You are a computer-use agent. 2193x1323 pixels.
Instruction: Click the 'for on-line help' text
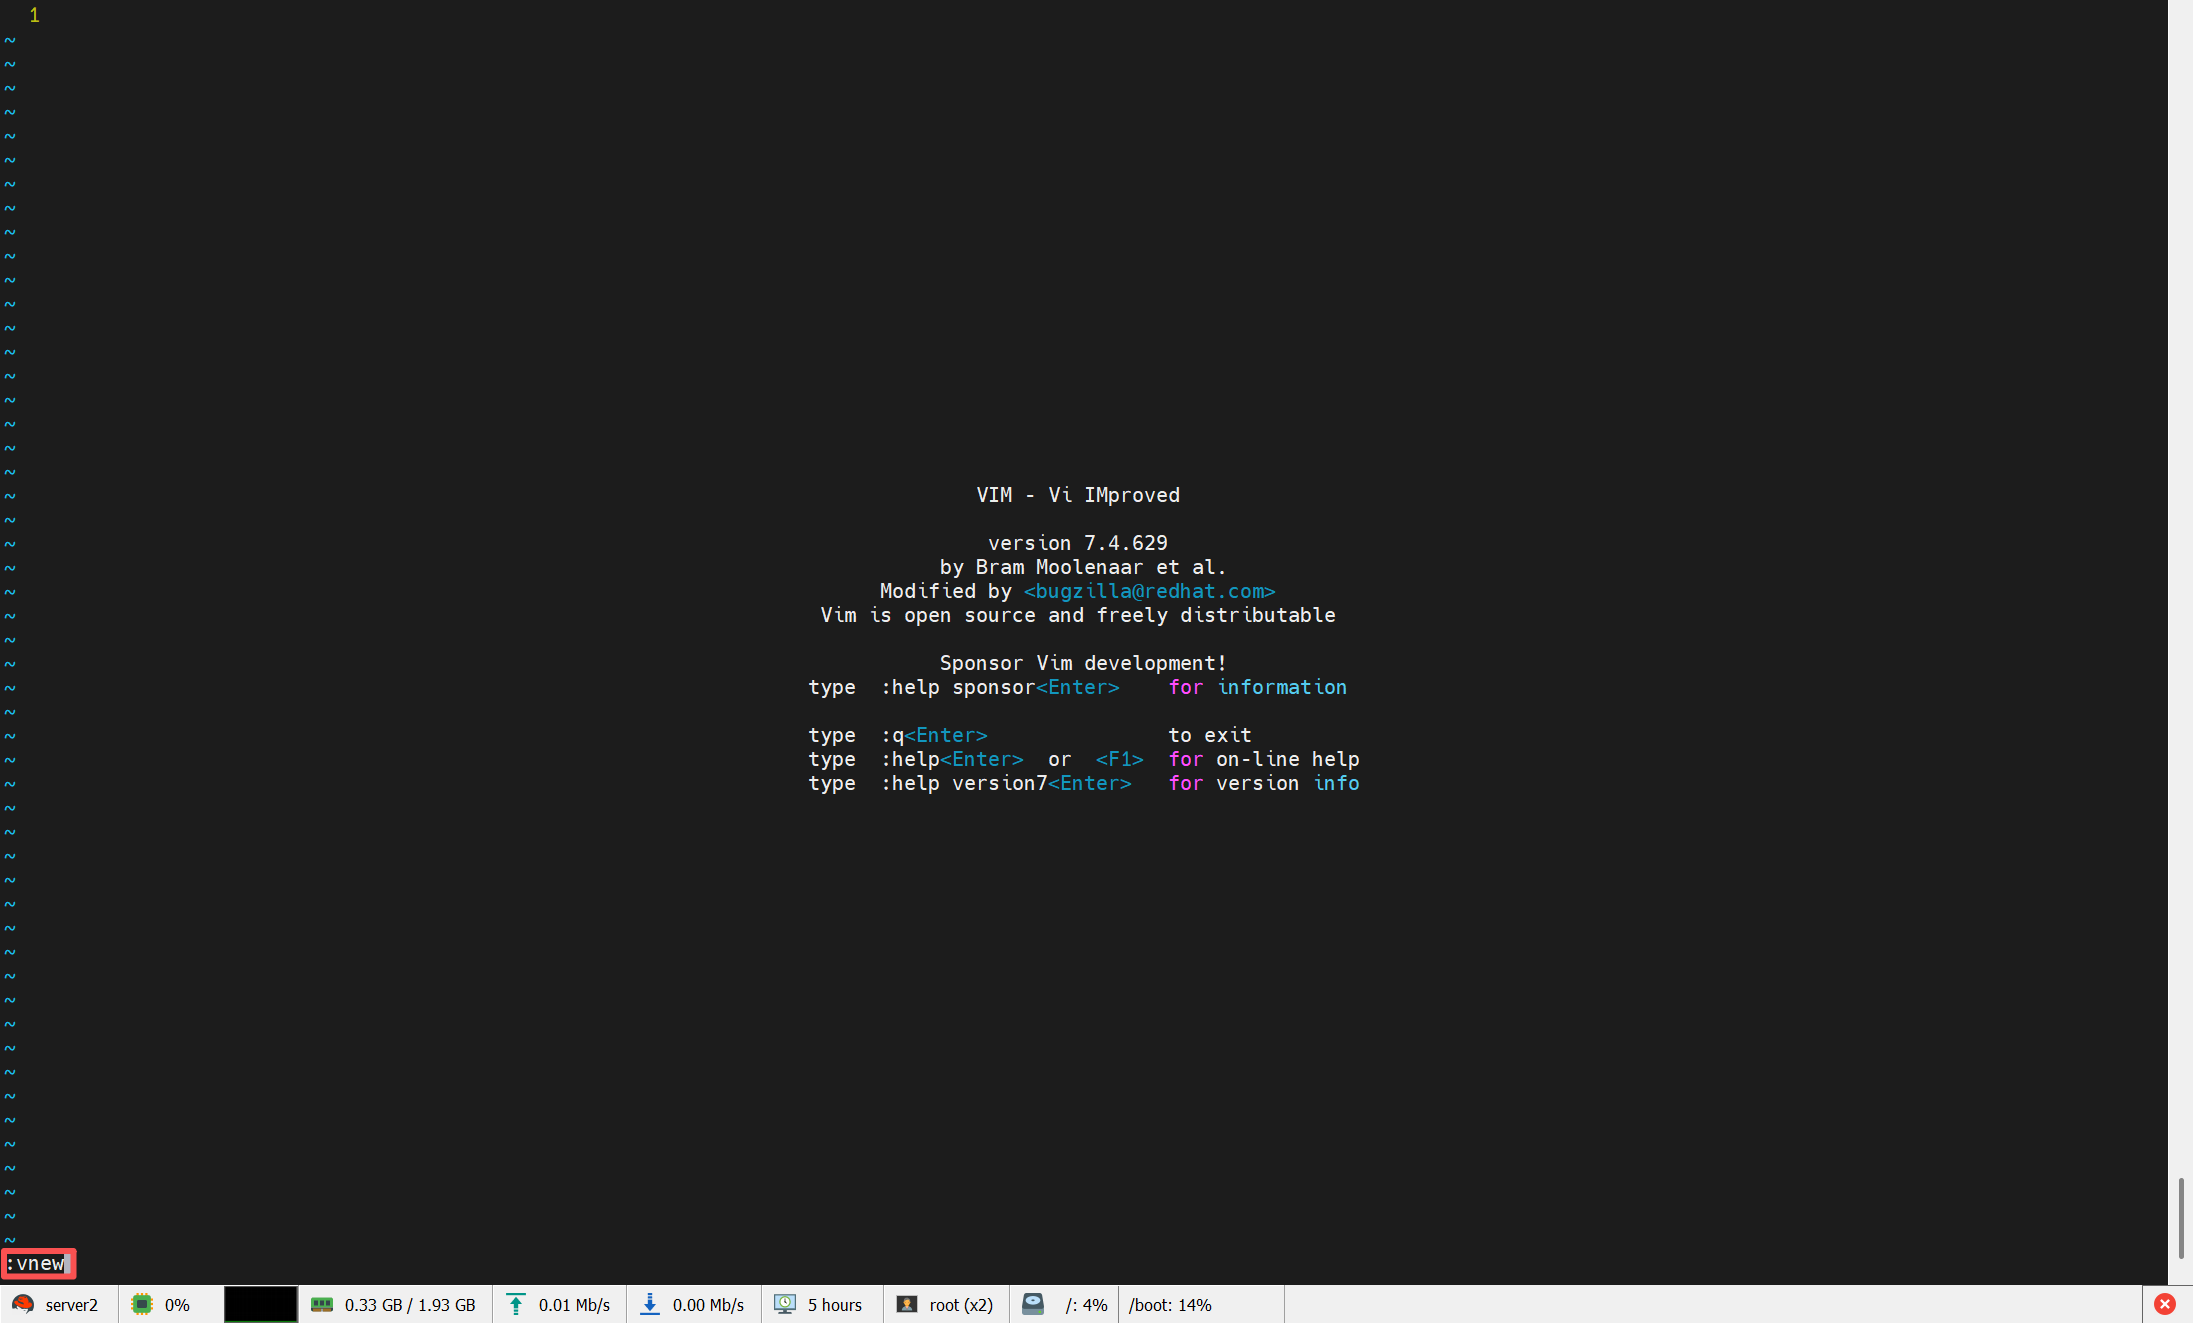point(1264,759)
